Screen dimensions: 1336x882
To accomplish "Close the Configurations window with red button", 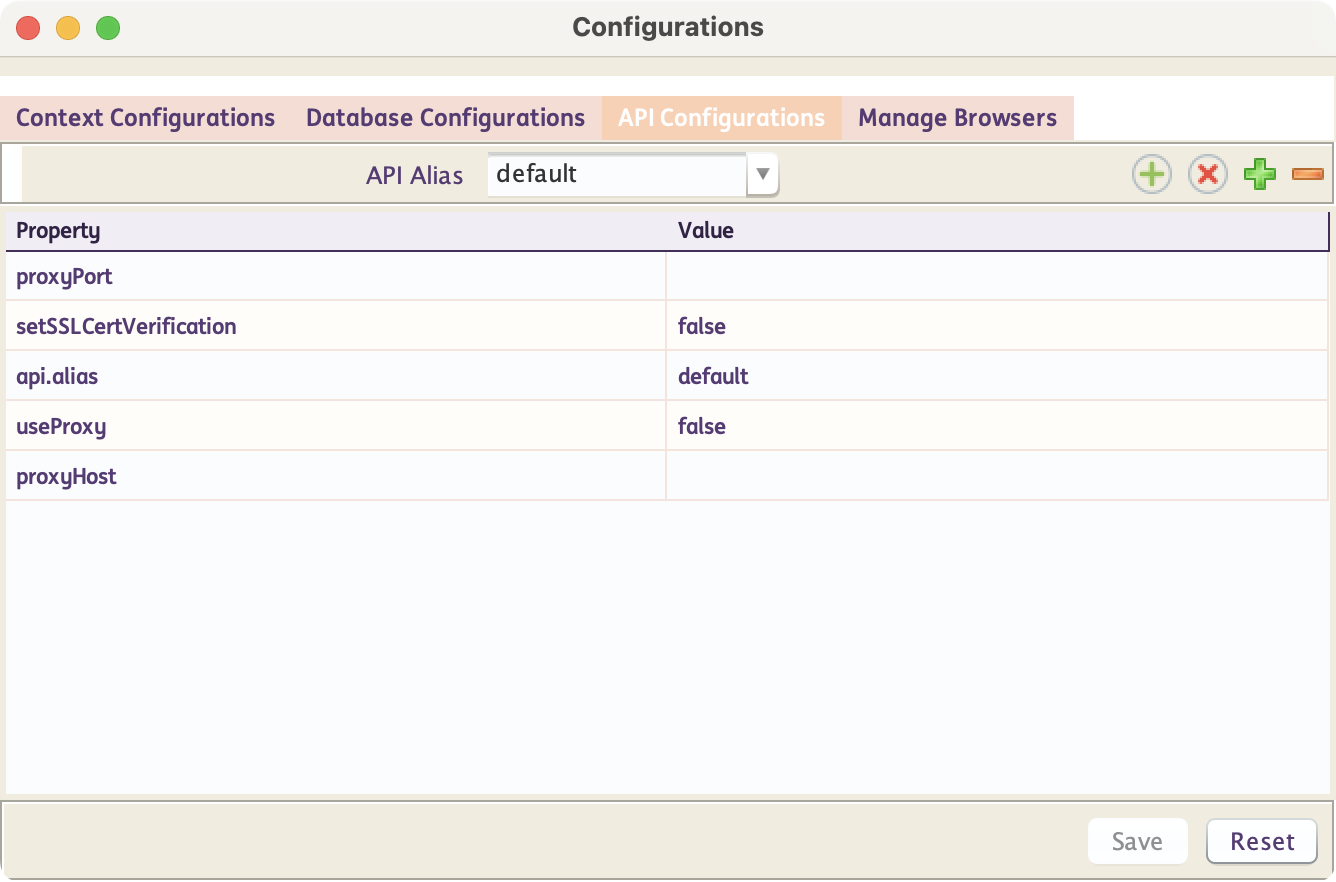I will [28, 28].
